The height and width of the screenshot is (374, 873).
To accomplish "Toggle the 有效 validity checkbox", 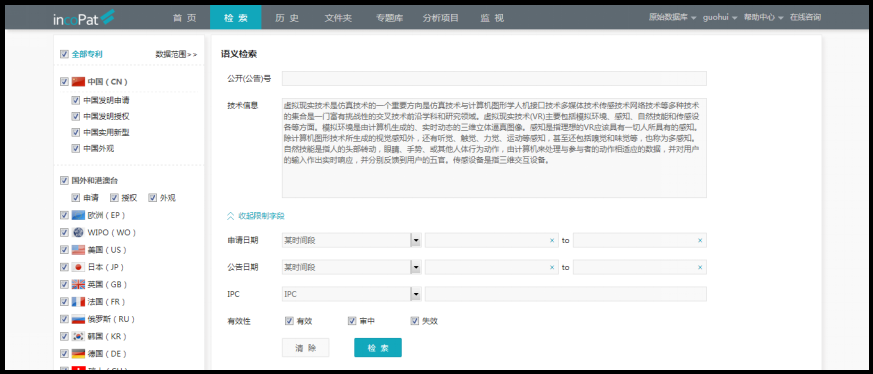I will click(x=289, y=321).
